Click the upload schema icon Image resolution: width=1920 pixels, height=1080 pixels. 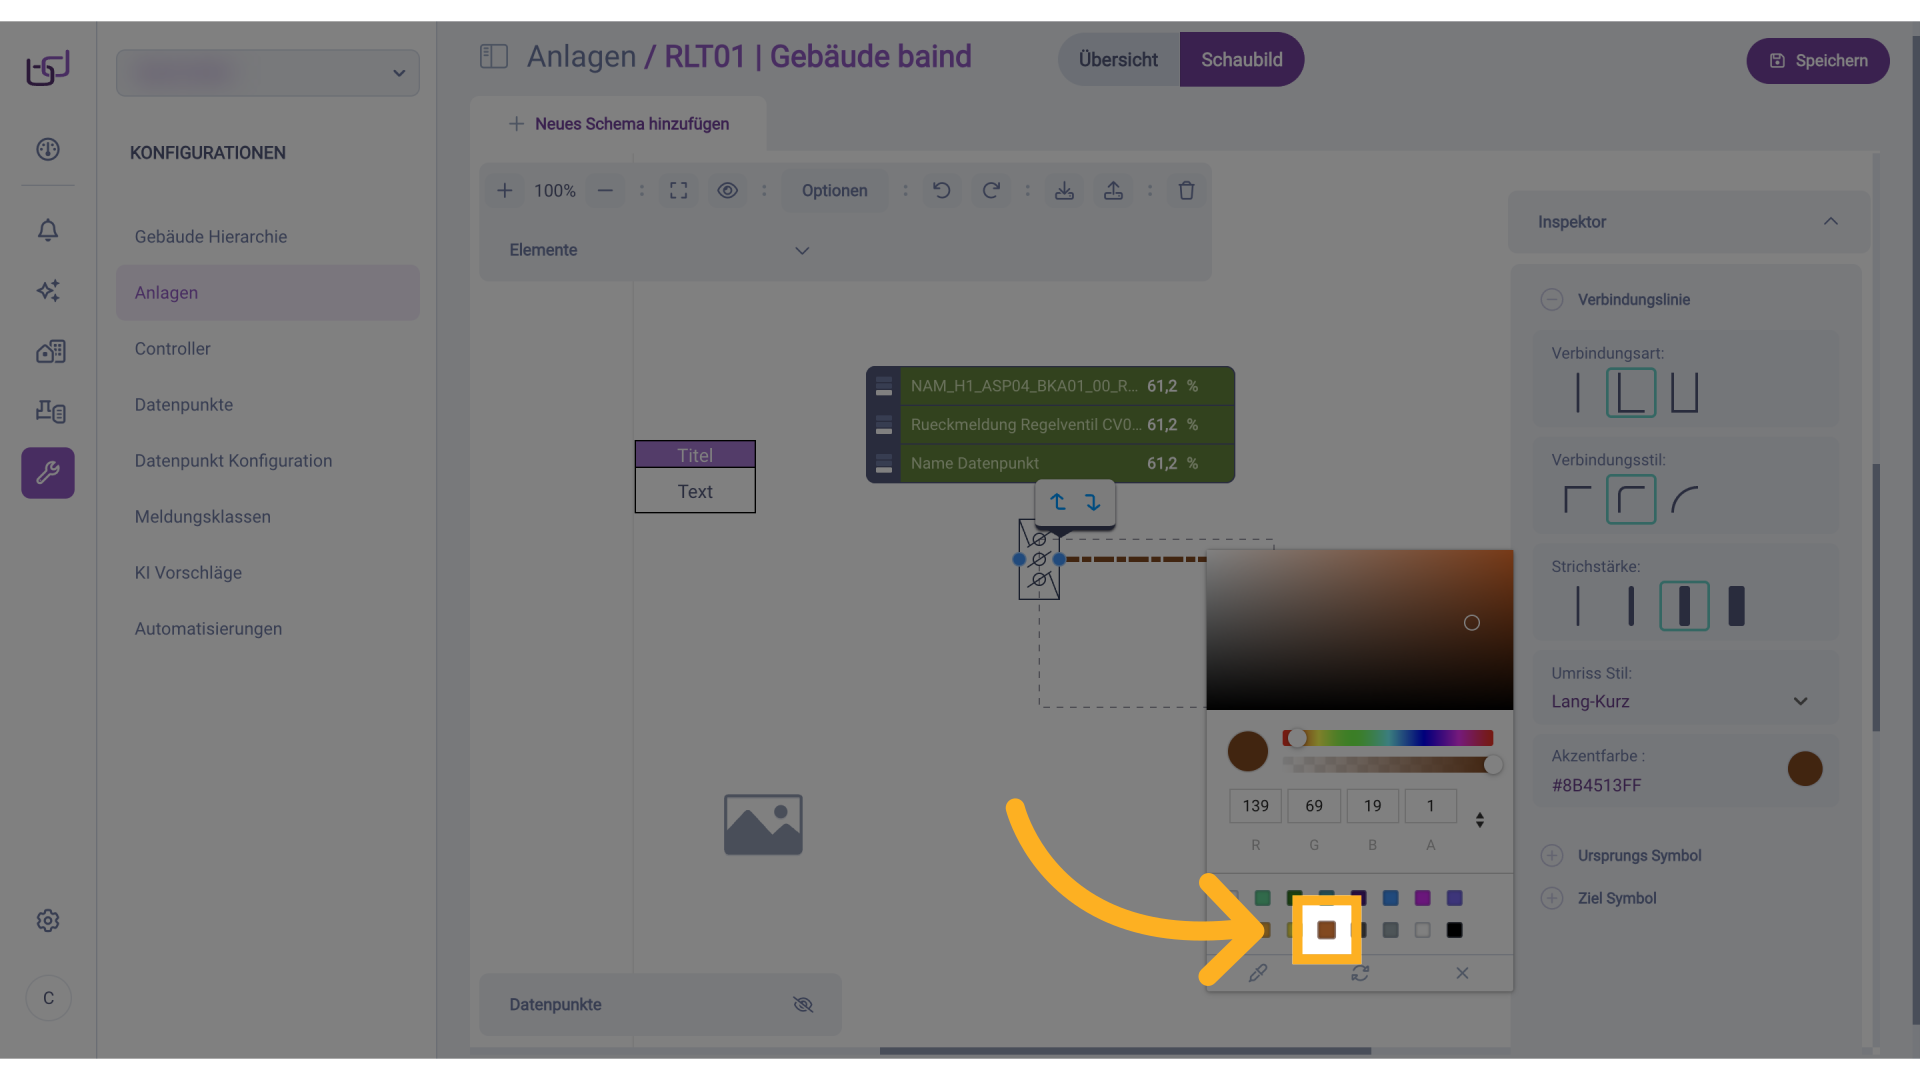click(1113, 190)
